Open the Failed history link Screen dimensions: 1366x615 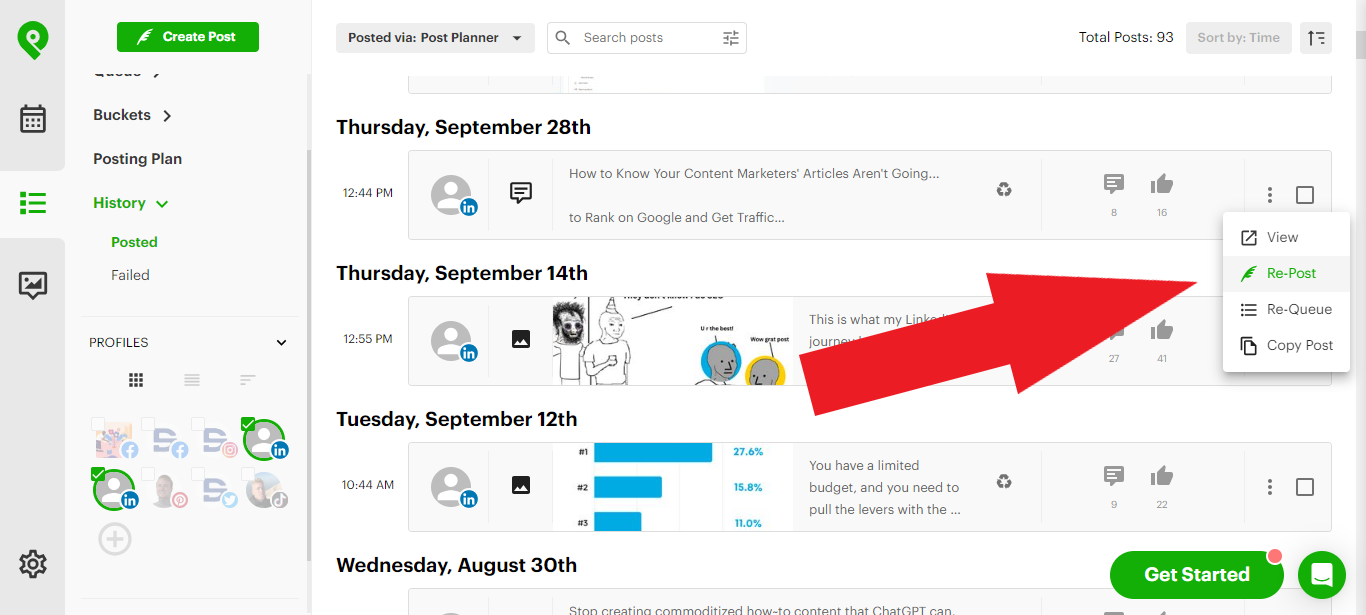click(x=130, y=275)
